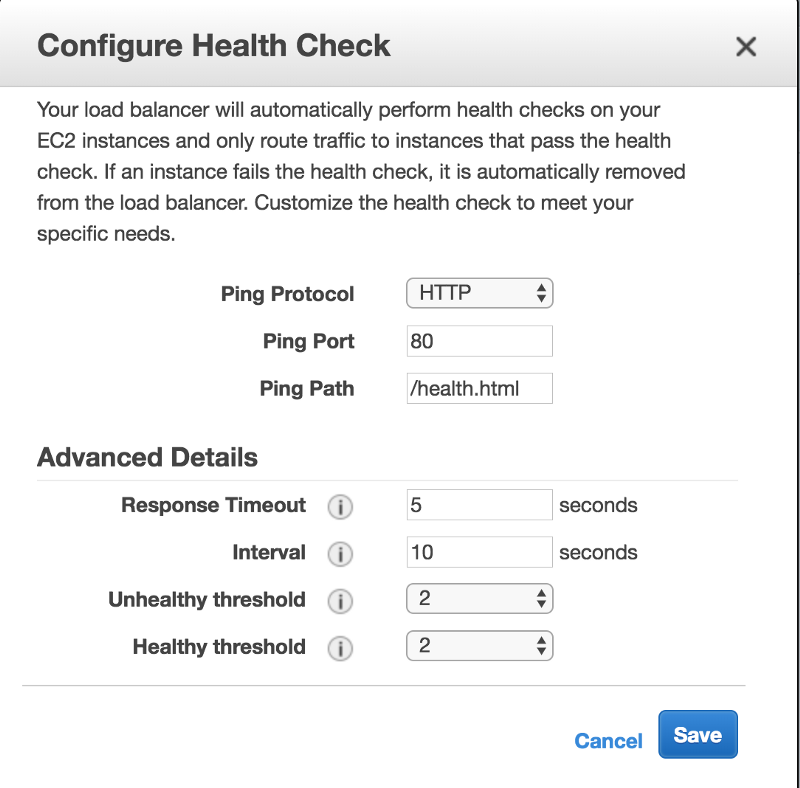
Task: Edit the Ping Path /health.html field
Action: pyautogui.click(x=480, y=388)
